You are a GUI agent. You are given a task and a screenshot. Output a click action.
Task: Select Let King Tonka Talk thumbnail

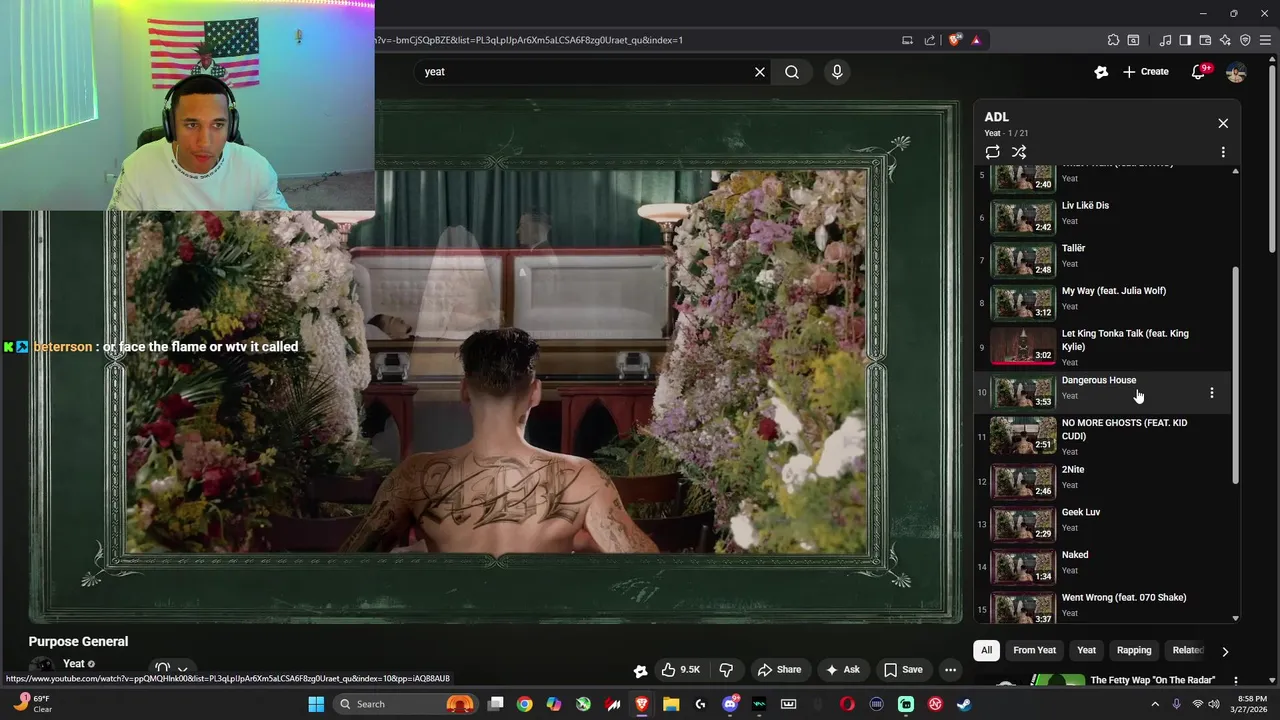pyautogui.click(x=1022, y=348)
